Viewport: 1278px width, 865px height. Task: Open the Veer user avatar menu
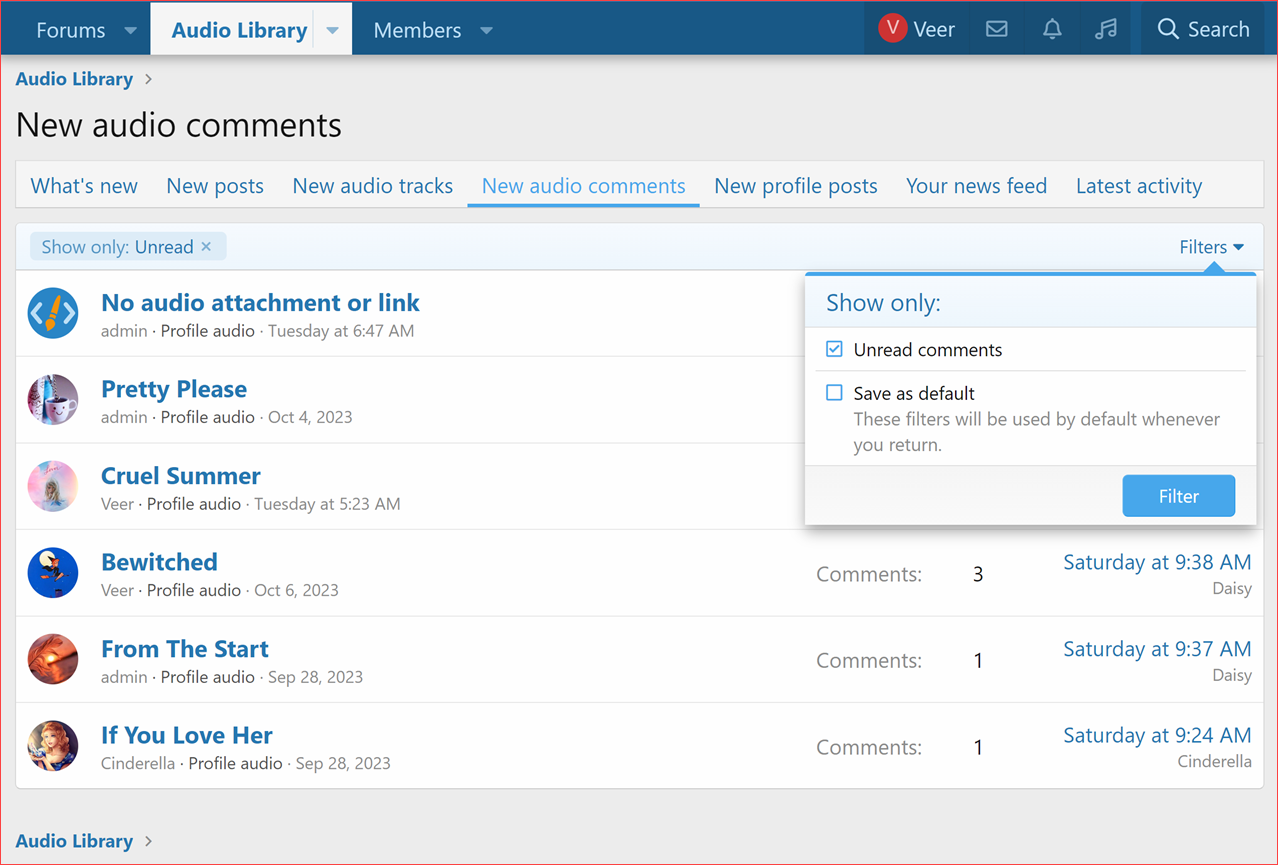(x=892, y=29)
